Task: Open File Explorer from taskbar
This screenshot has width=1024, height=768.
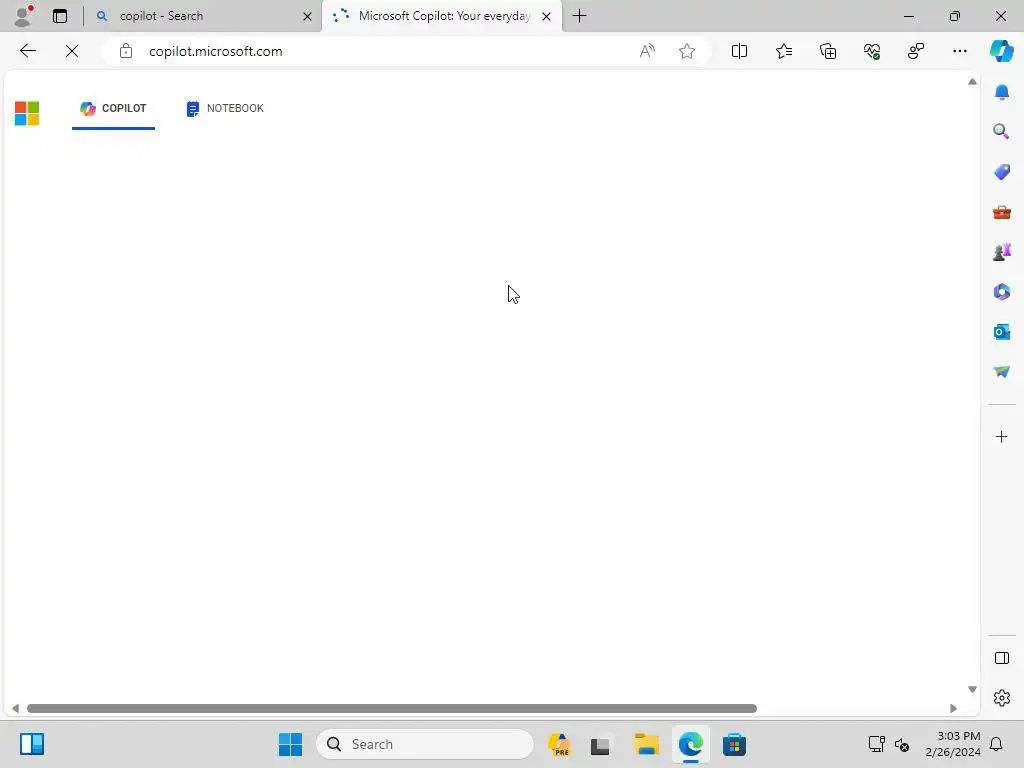Action: (x=647, y=744)
